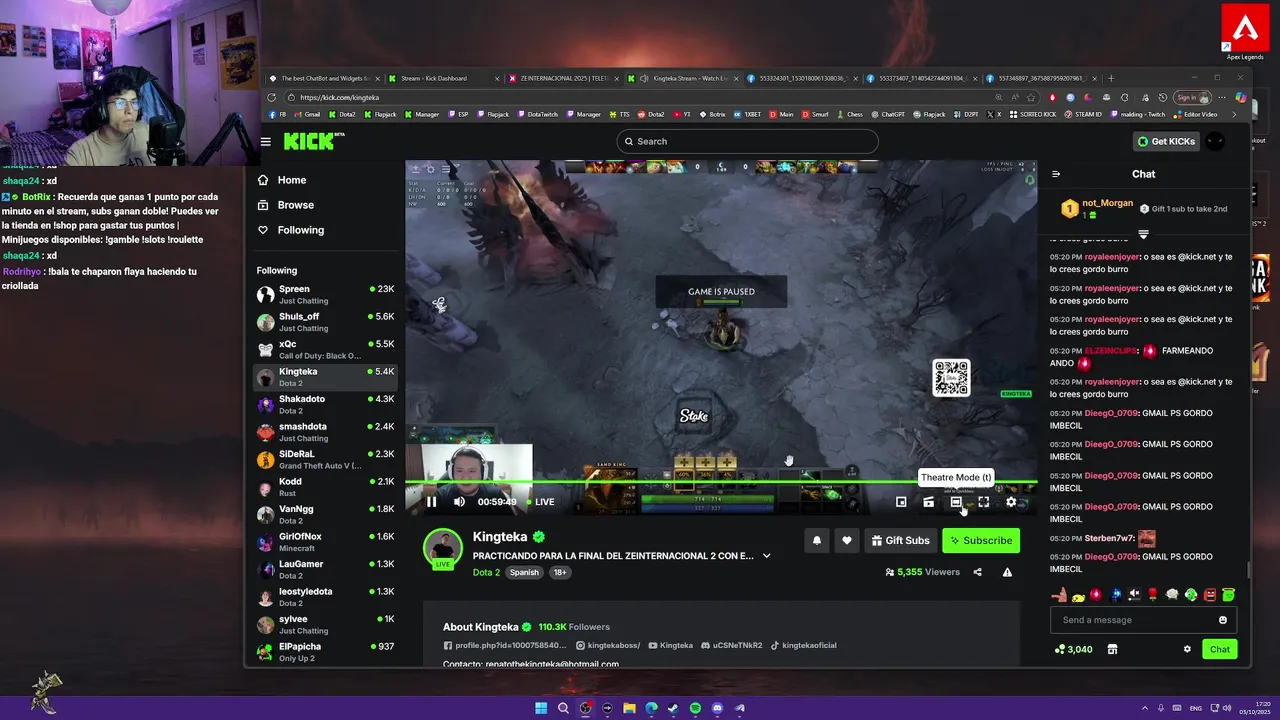The image size is (1280, 720).
Task: Open the player settings gear
Action: pyautogui.click(x=1011, y=502)
